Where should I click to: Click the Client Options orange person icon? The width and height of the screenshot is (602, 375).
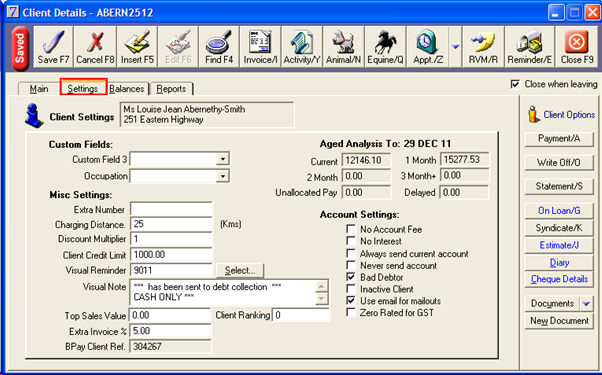click(533, 114)
